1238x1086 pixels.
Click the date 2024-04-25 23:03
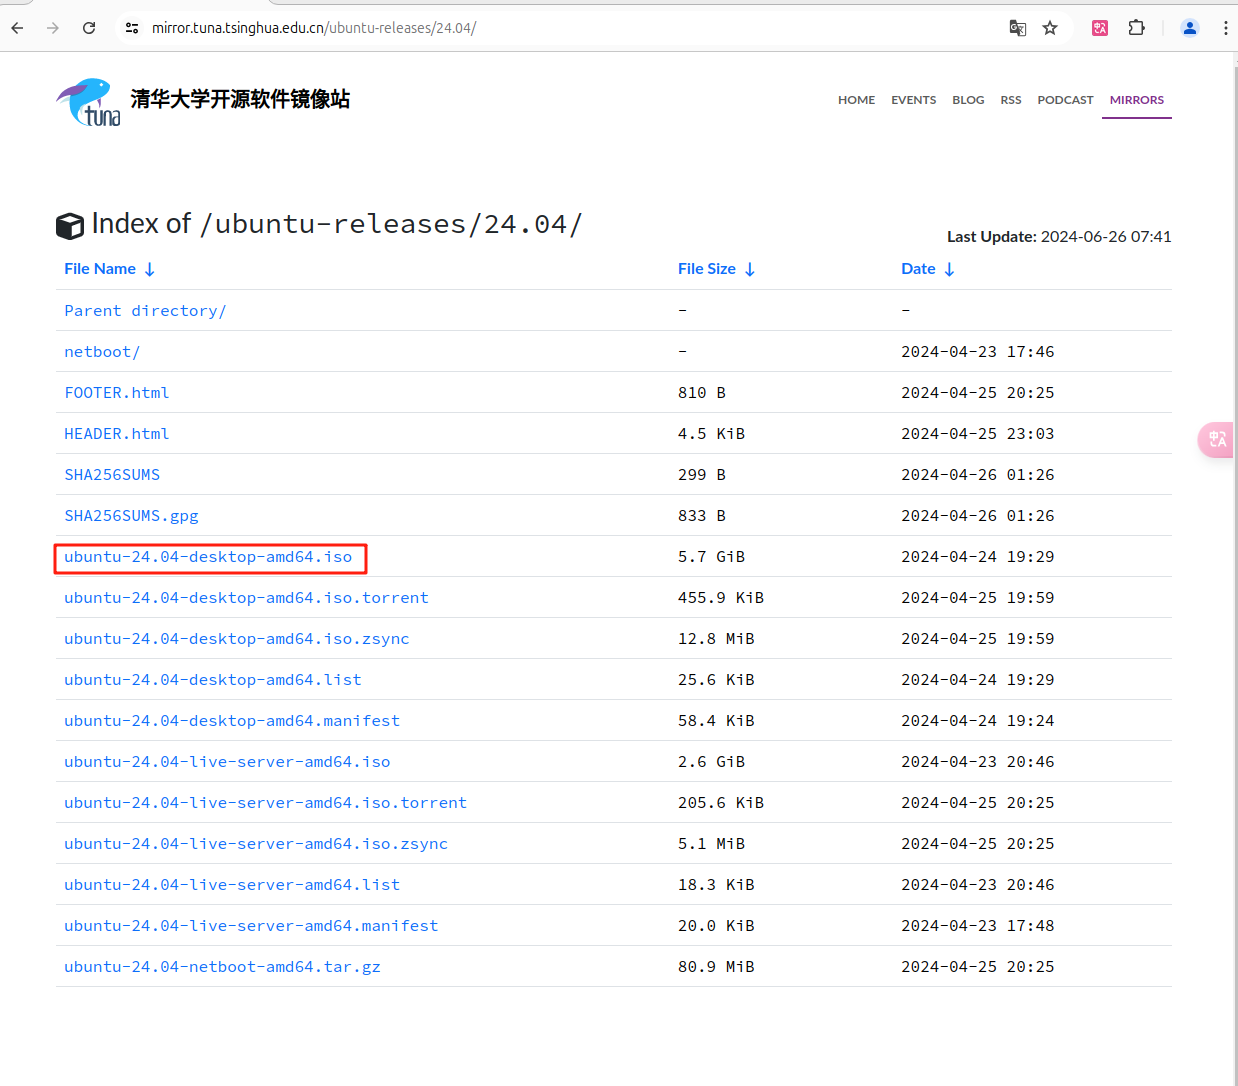(978, 434)
